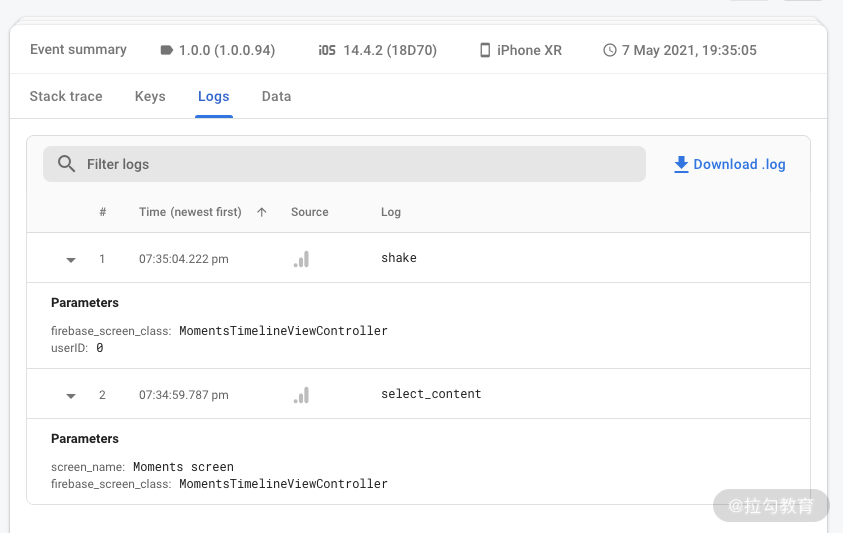The width and height of the screenshot is (843, 533).
Task: Click OS version 14.4.2 (18D70)
Action: coord(390,50)
